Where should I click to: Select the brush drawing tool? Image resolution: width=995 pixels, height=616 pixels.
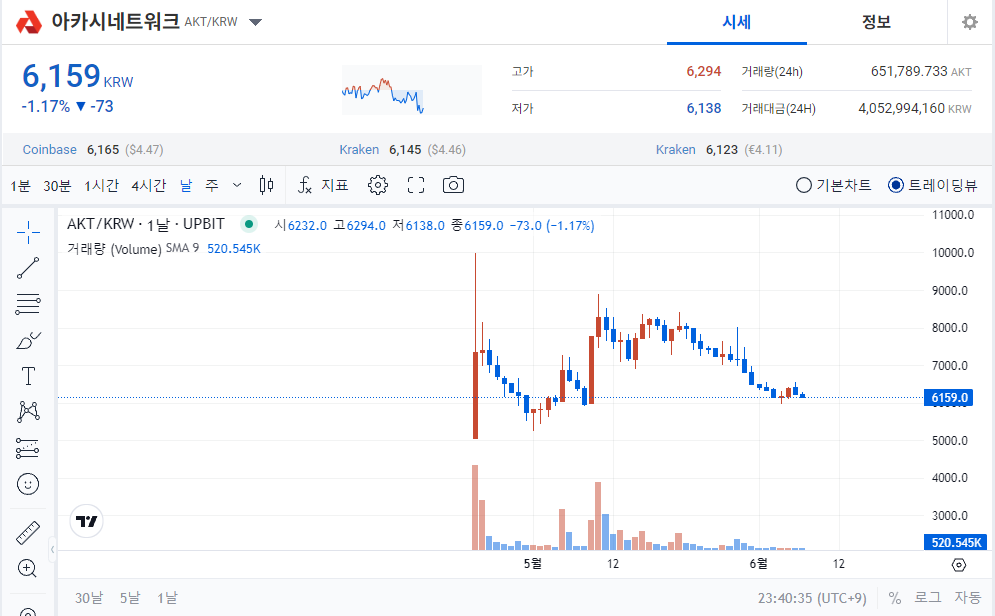[28, 341]
